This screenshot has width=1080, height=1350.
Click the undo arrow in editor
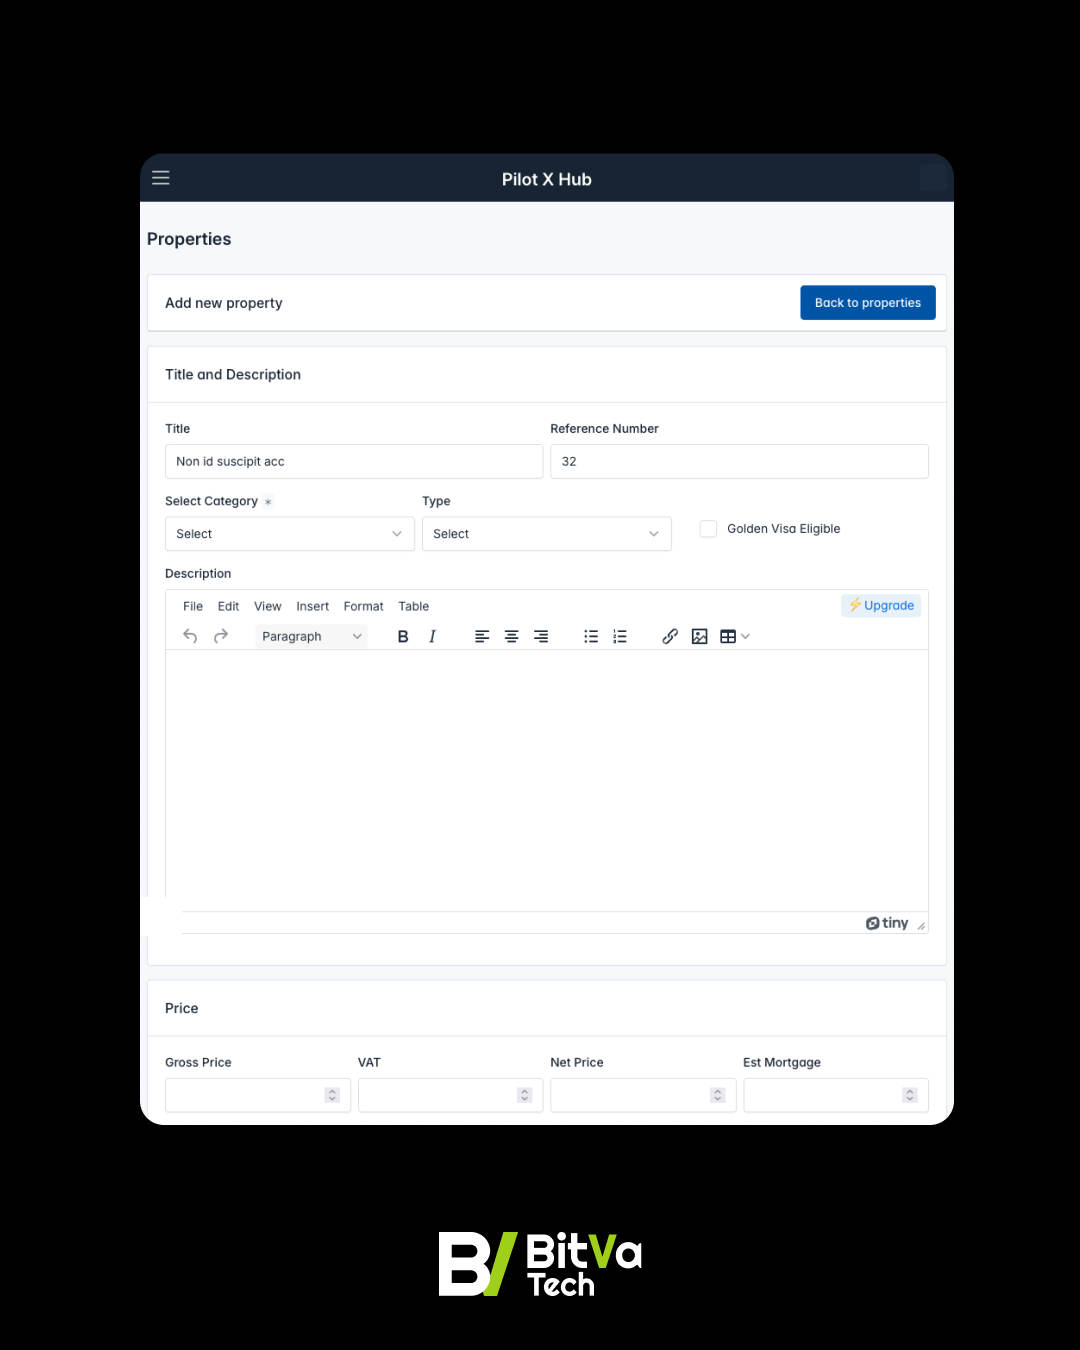coord(190,636)
